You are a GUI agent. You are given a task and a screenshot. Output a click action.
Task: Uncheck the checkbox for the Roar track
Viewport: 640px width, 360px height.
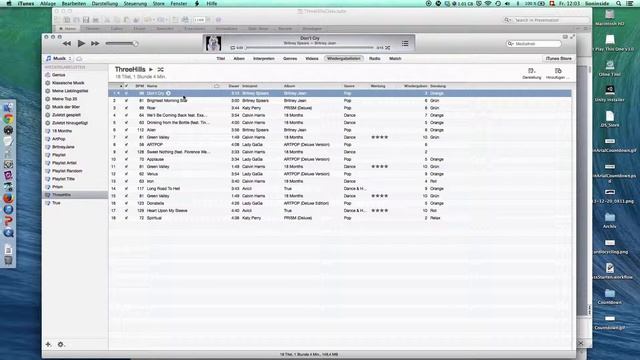[126, 108]
